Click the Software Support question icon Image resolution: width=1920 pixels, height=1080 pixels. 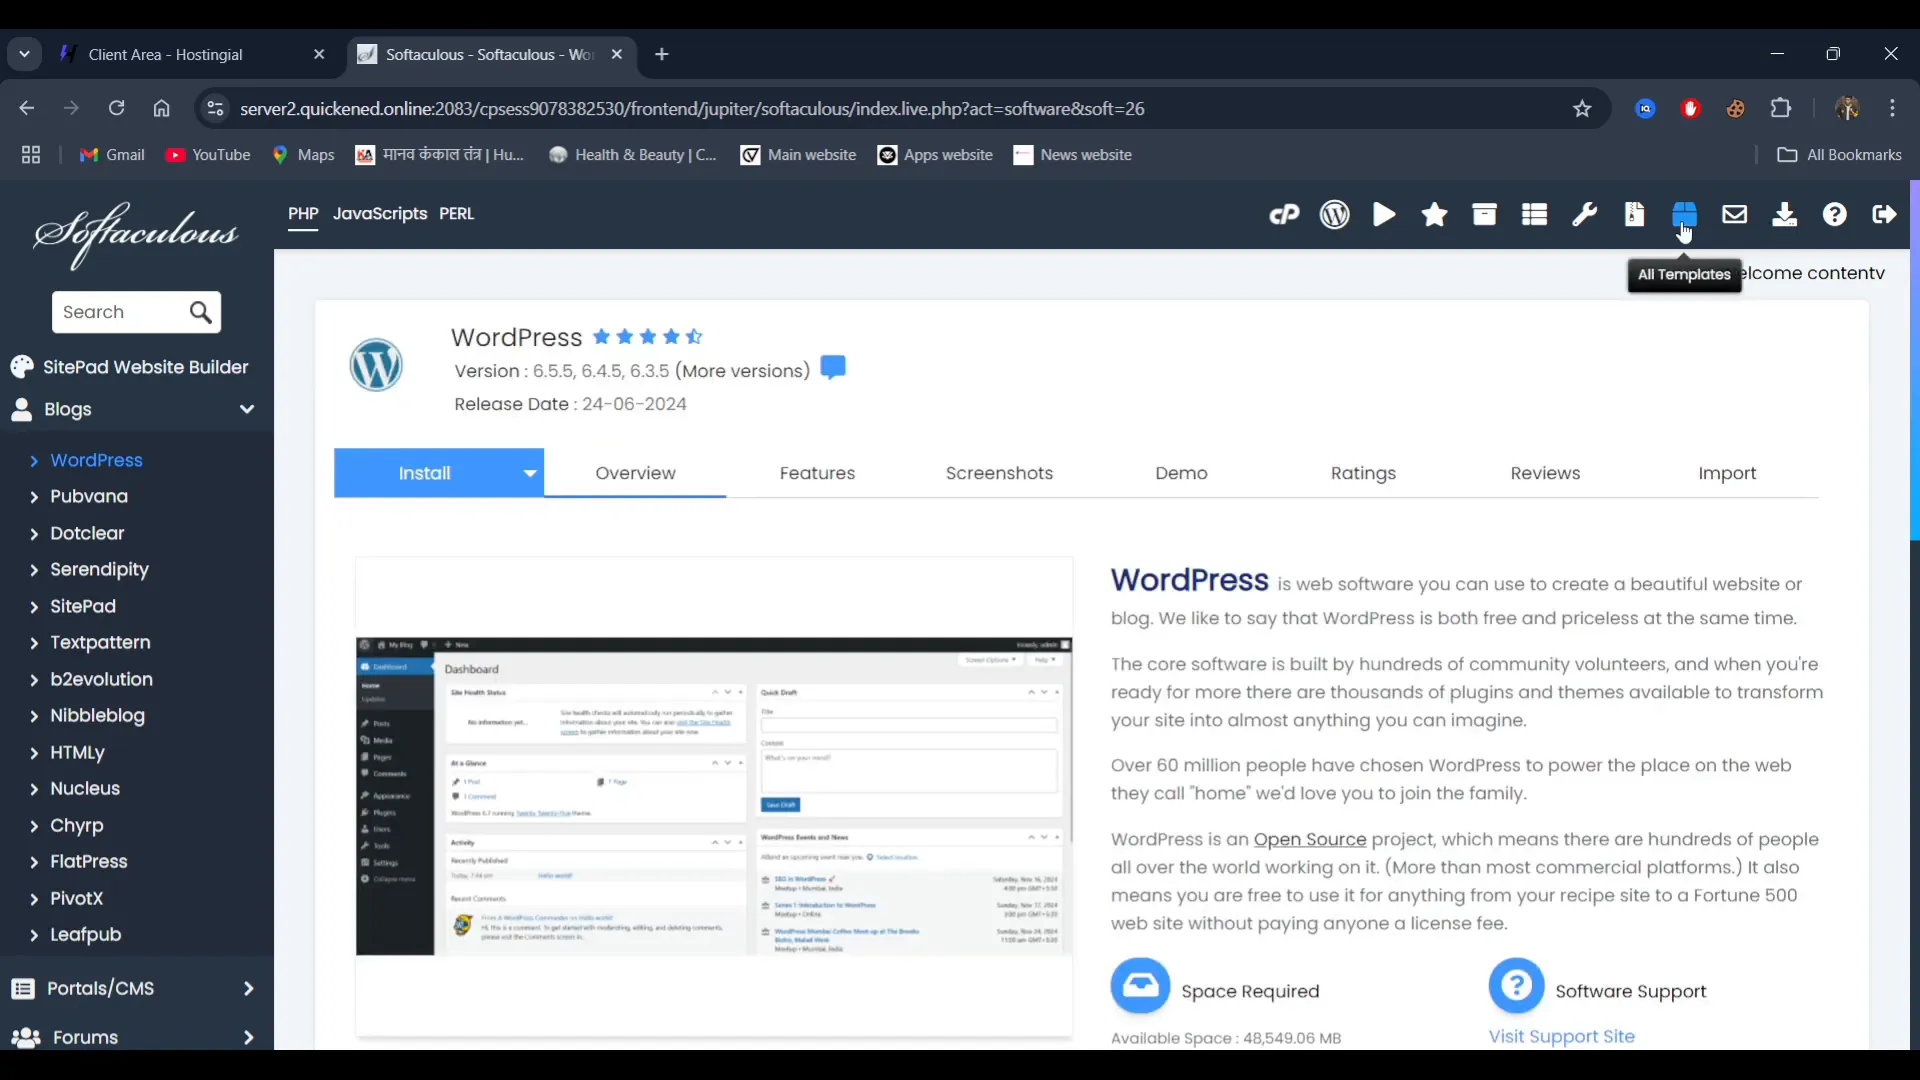coord(1516,986)
